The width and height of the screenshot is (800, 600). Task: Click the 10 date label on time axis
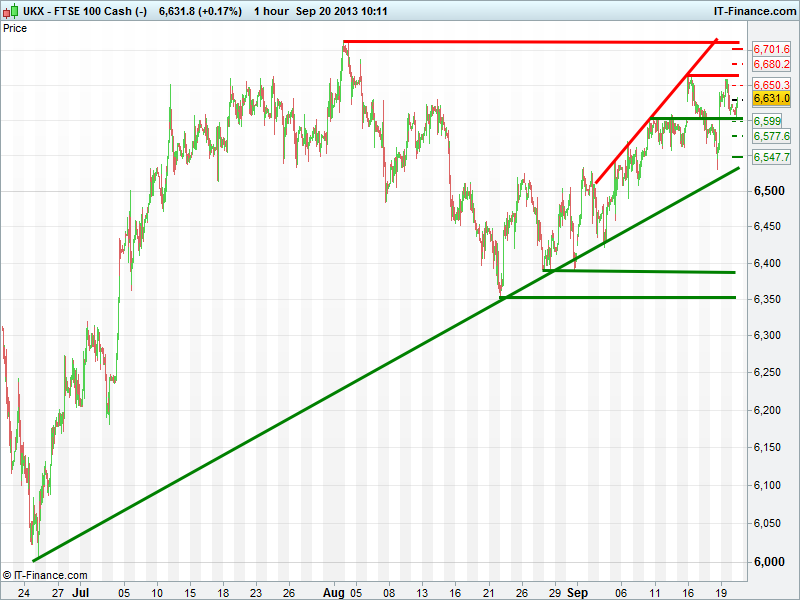click(x=157, y=593)
